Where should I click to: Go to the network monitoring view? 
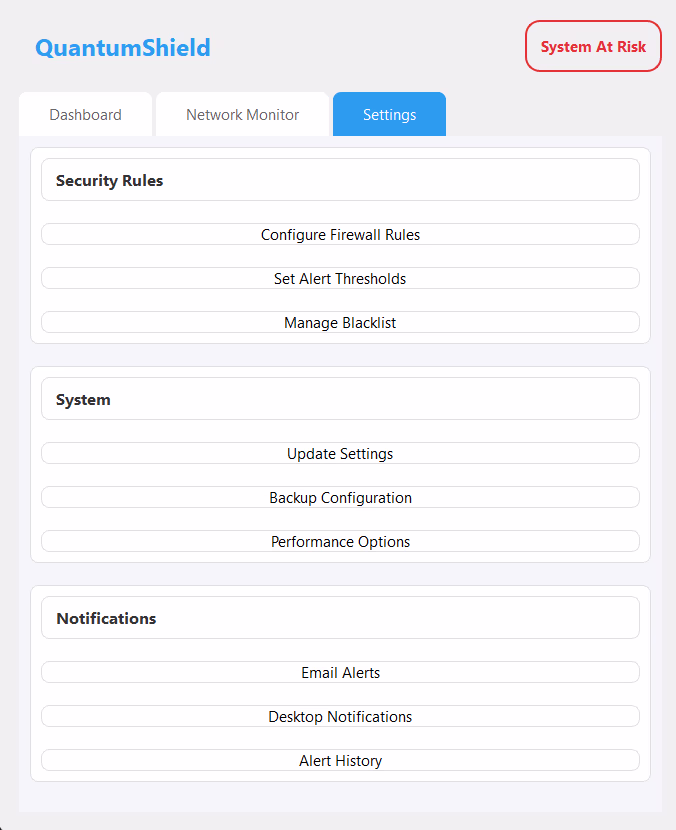tap(242, 114)
